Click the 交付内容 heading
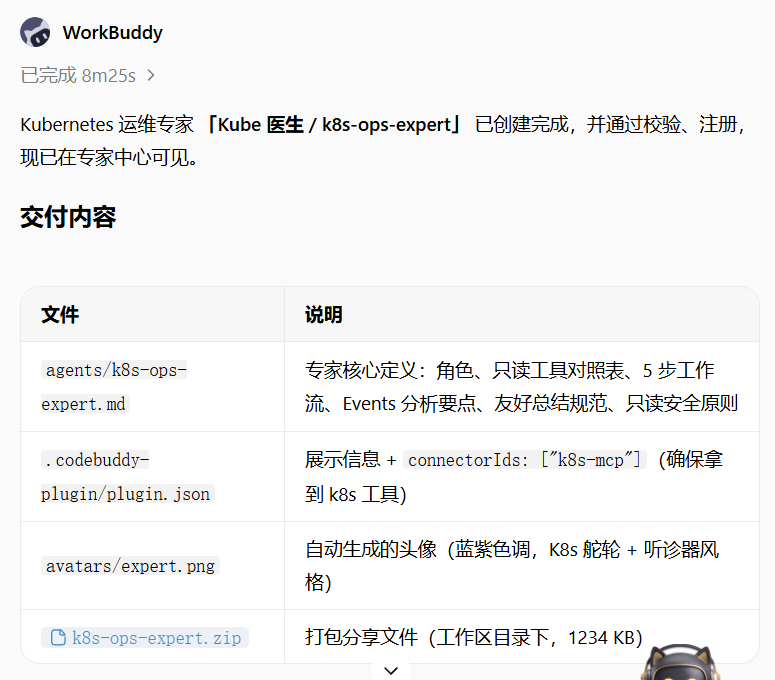The height and width of the screenshot is (680, 775). tap(68, 217)
